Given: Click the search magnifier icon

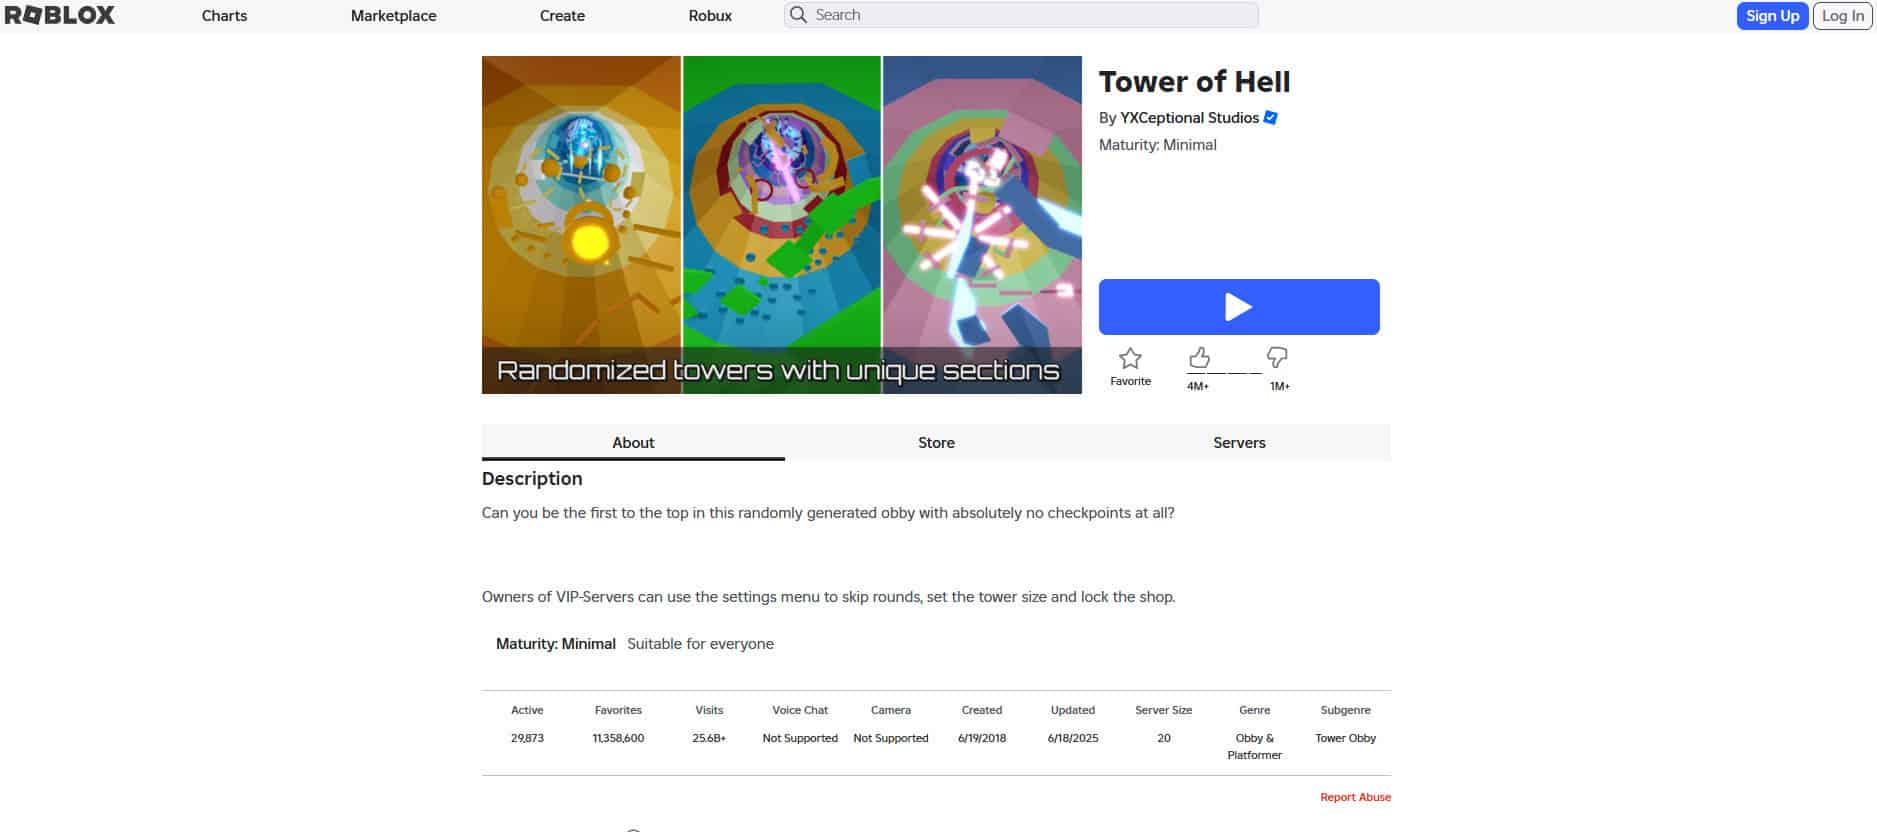Looking at the screenshot, I should click(x=798, y=15).
